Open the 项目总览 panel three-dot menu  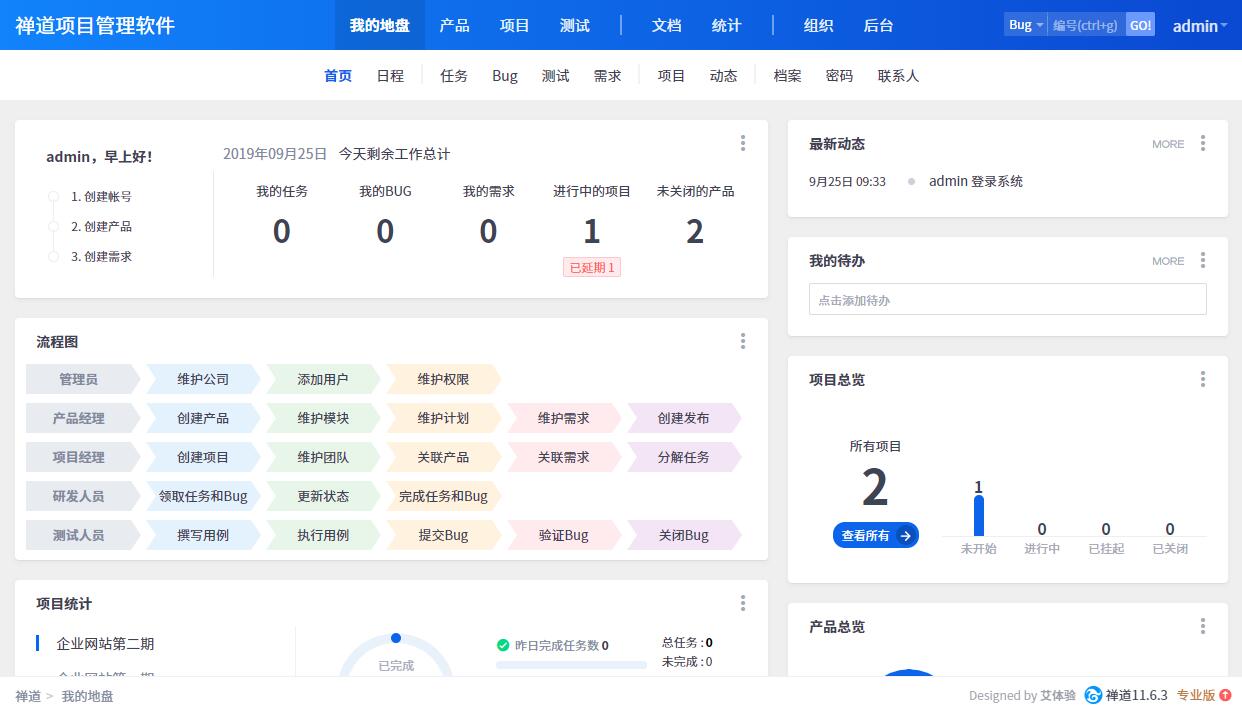coord(1202,379)
